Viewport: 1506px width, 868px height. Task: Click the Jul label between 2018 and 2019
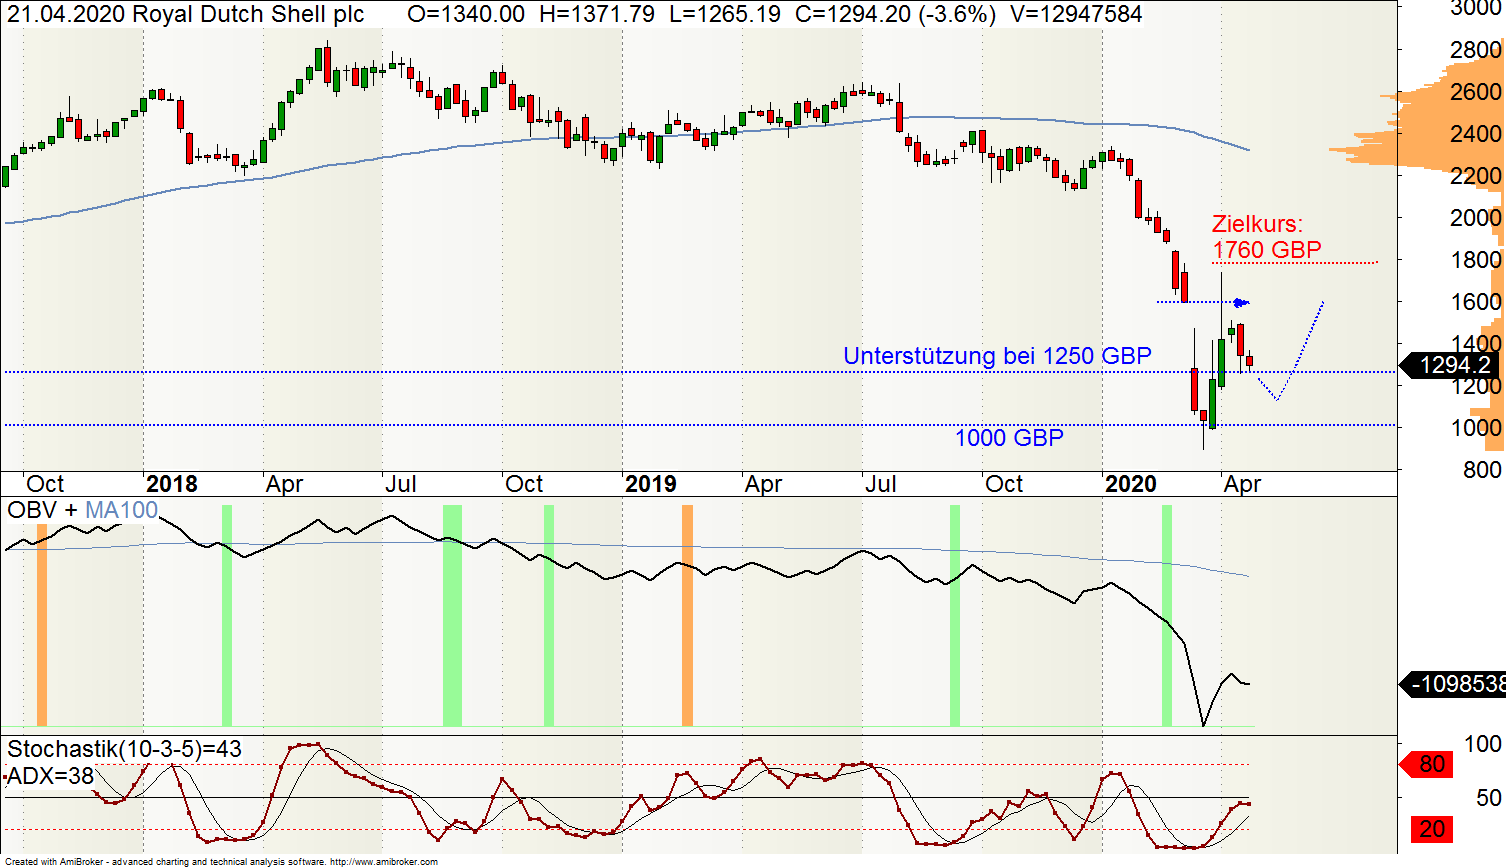click(x=401, y=484)
